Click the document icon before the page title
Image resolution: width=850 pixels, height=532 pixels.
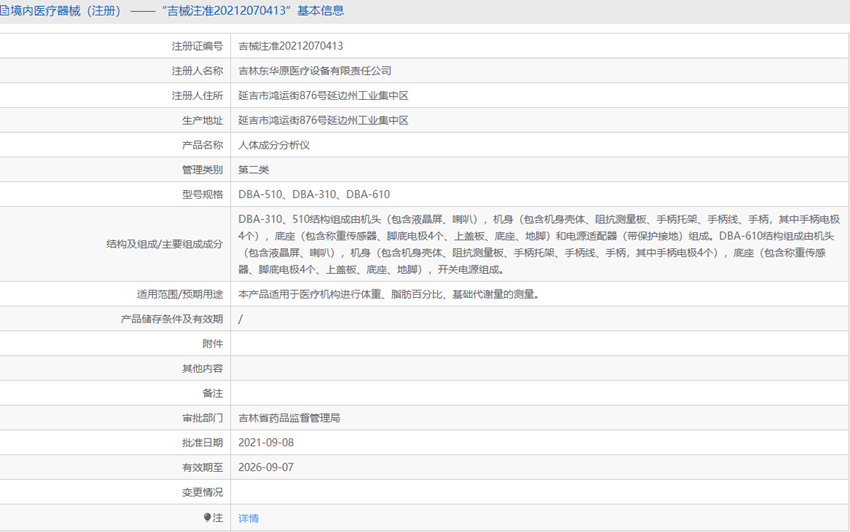[4, 11]
